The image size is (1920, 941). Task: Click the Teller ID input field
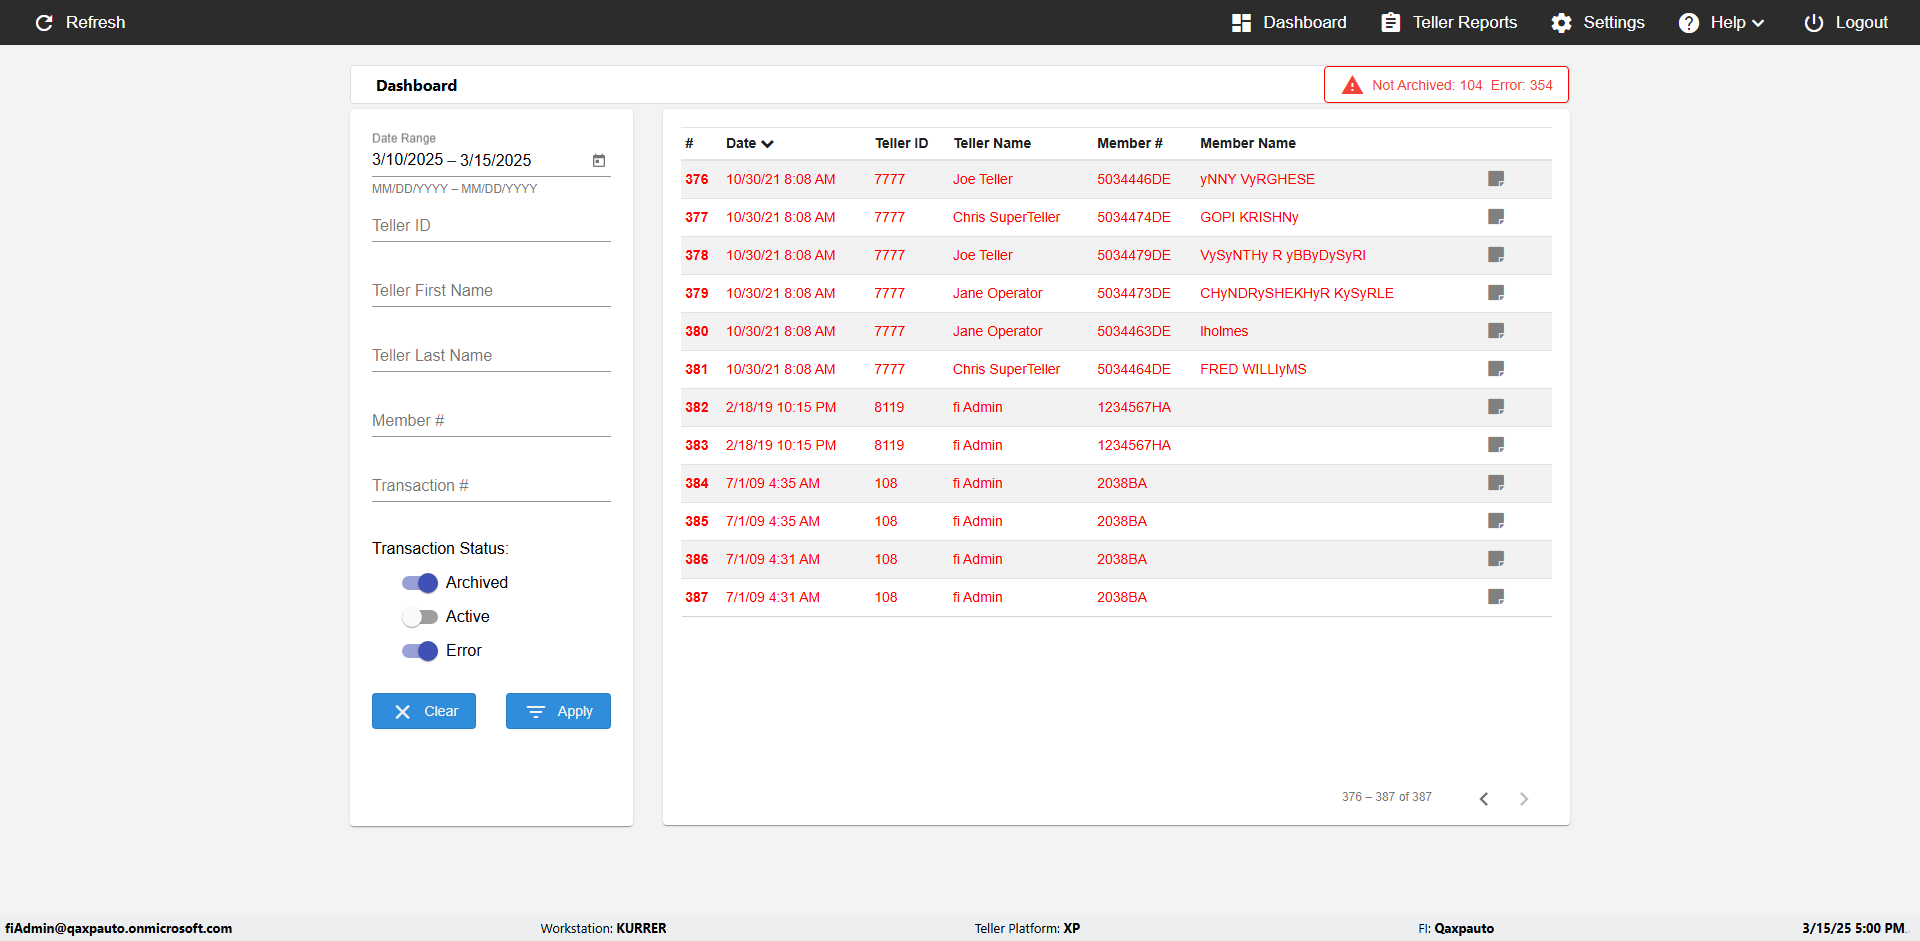tap(491, 226)
